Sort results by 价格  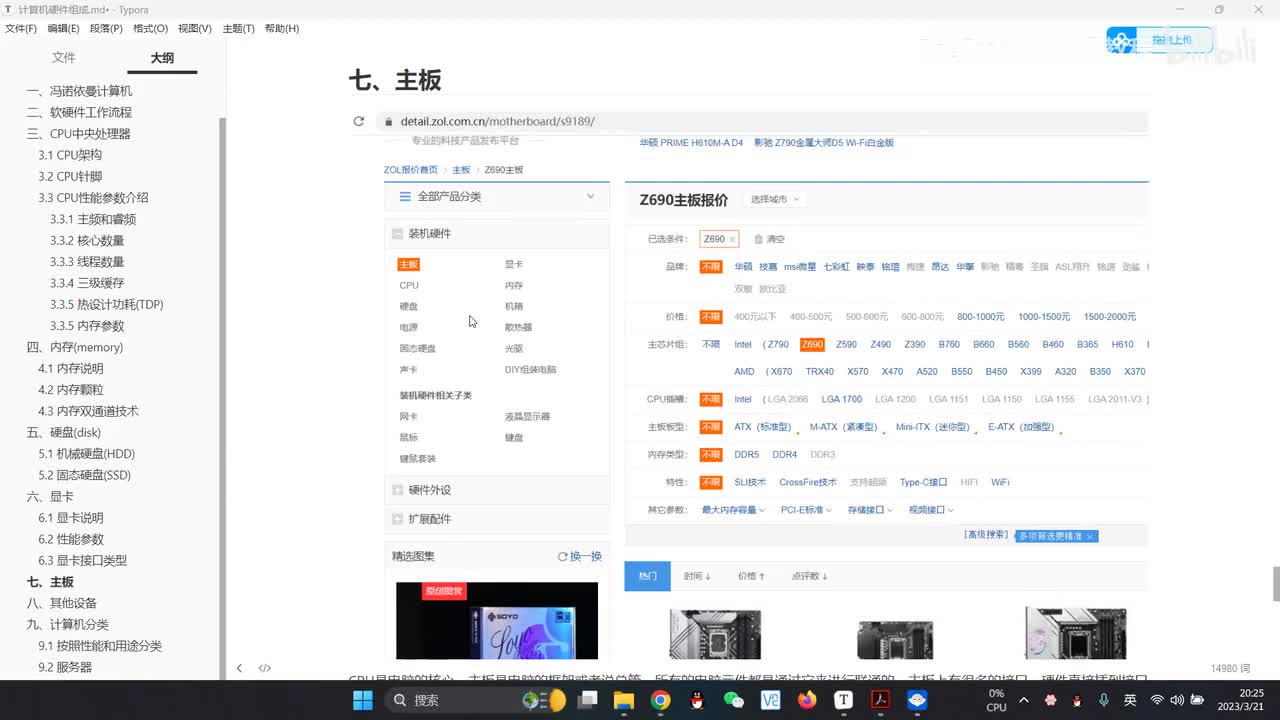pyautogui.click(x=751, y=576)
